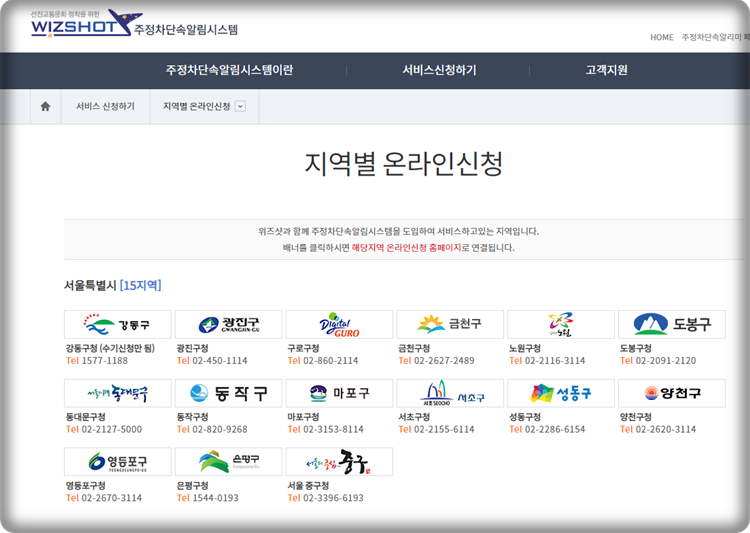Screen dimensions: 750x533
Task: Open the 서비스신청하기 menu
Action: (x=439, y=70)
